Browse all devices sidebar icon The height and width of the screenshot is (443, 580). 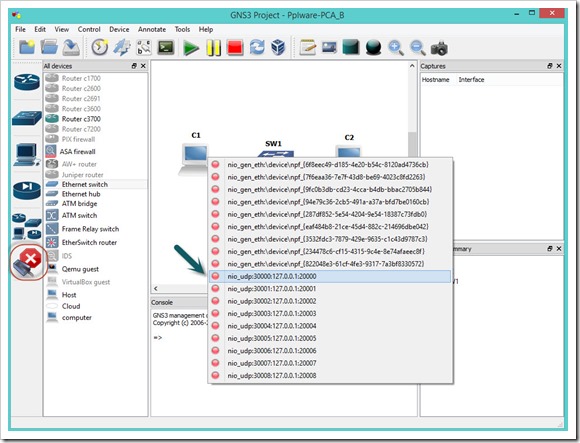(x=27, y=226)
